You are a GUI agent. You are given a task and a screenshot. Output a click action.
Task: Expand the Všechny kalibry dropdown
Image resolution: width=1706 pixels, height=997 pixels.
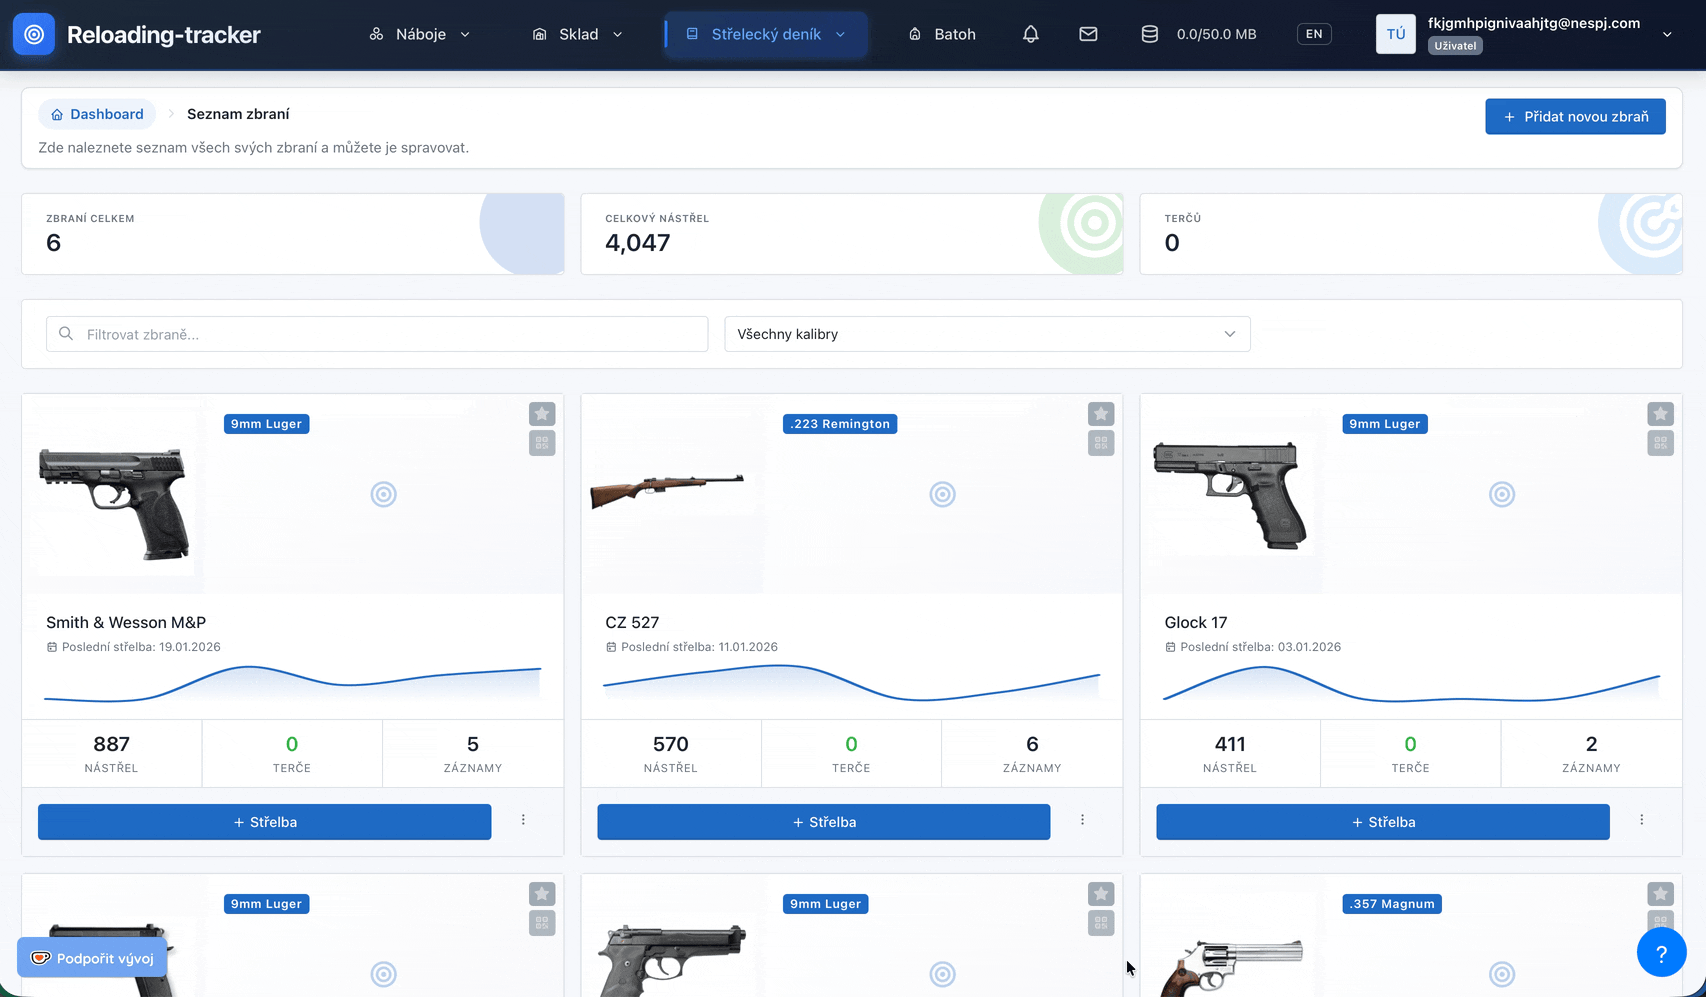tap(986, 334)
